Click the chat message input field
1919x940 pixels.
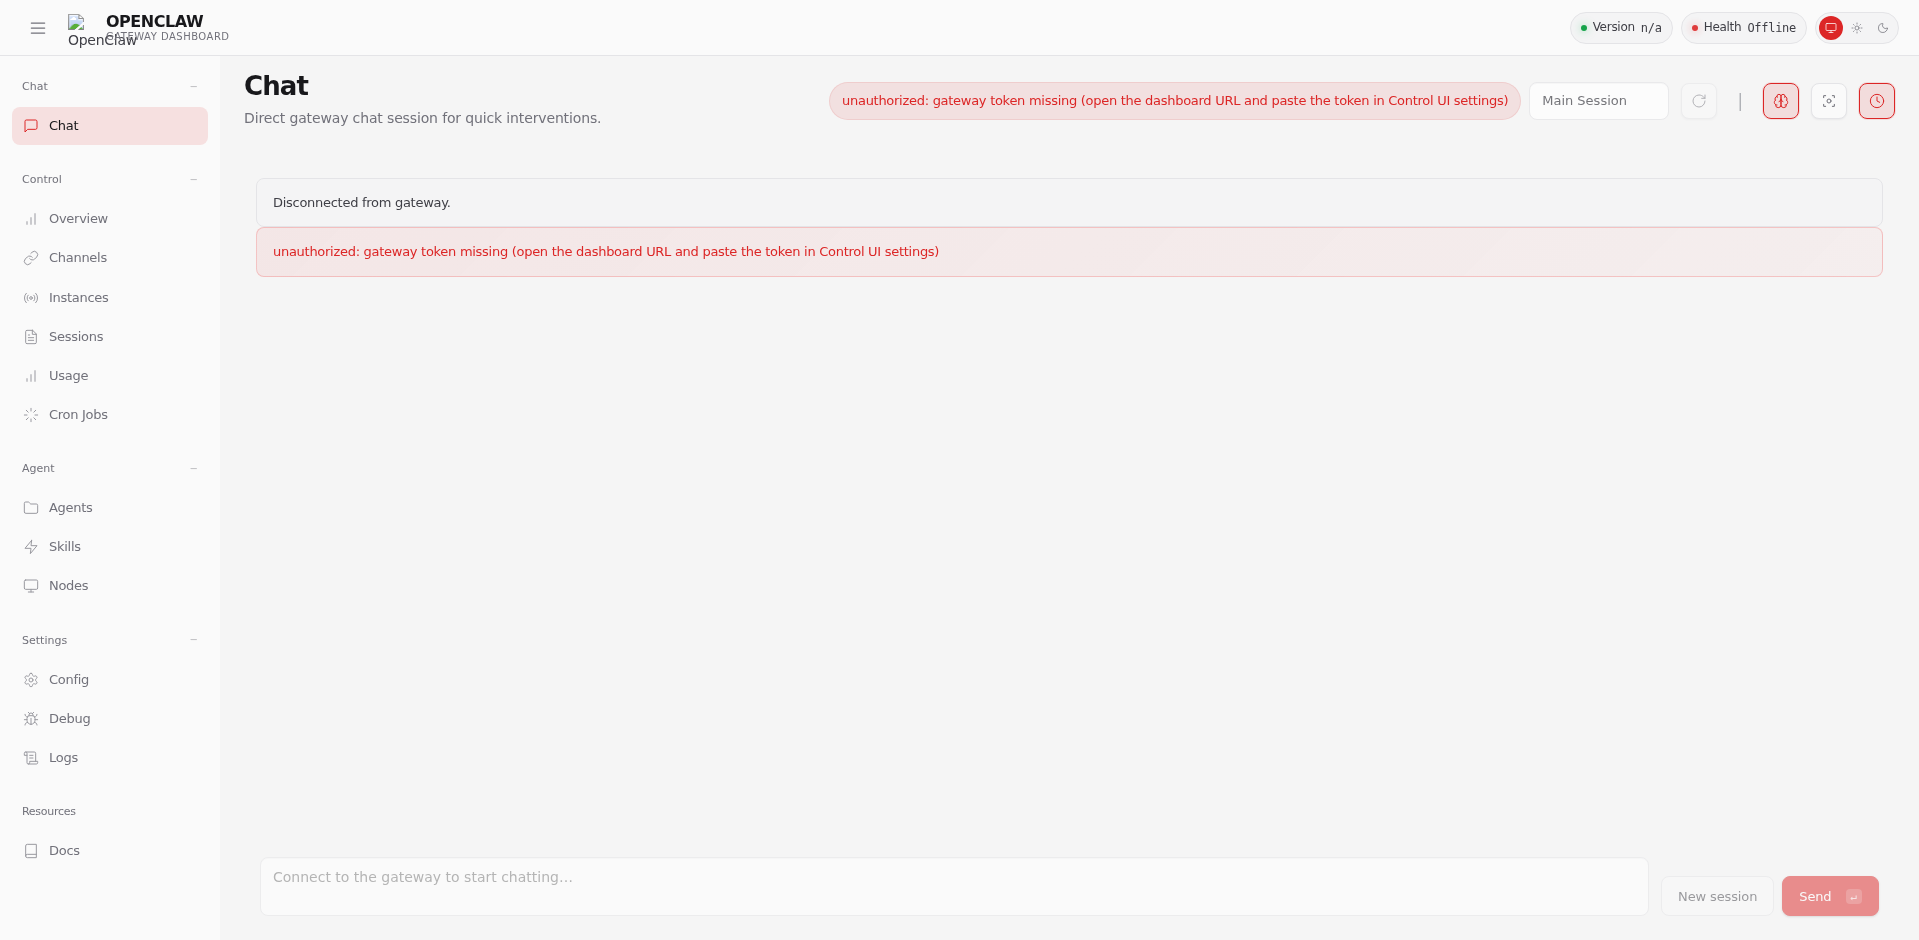click(952, 886)
